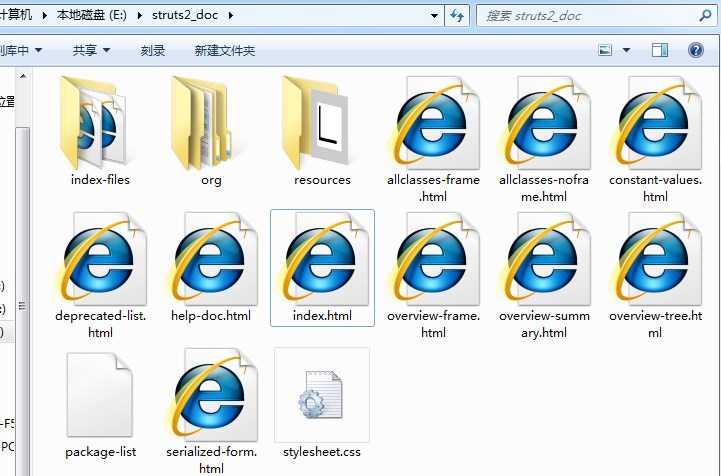Click the navigation pane scrollbar thumb
Screen dimensions: 721x476
23,304
